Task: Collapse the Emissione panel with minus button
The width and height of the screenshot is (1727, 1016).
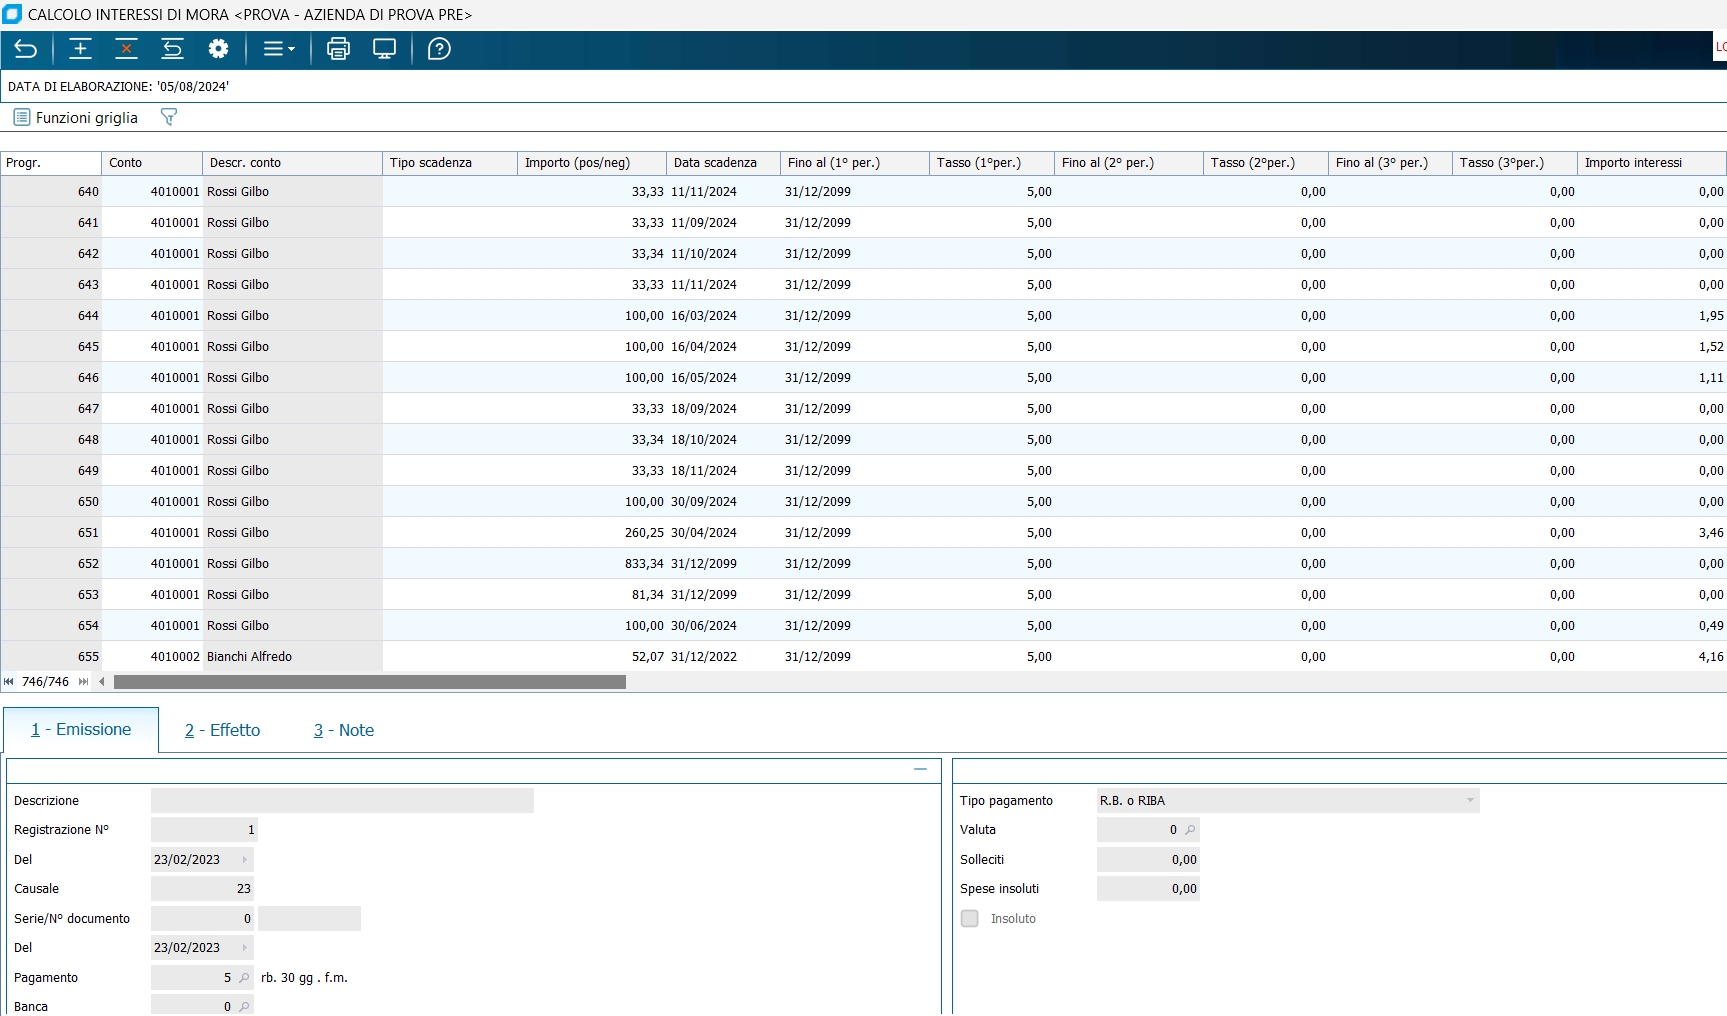Action: tap(920, 770)
